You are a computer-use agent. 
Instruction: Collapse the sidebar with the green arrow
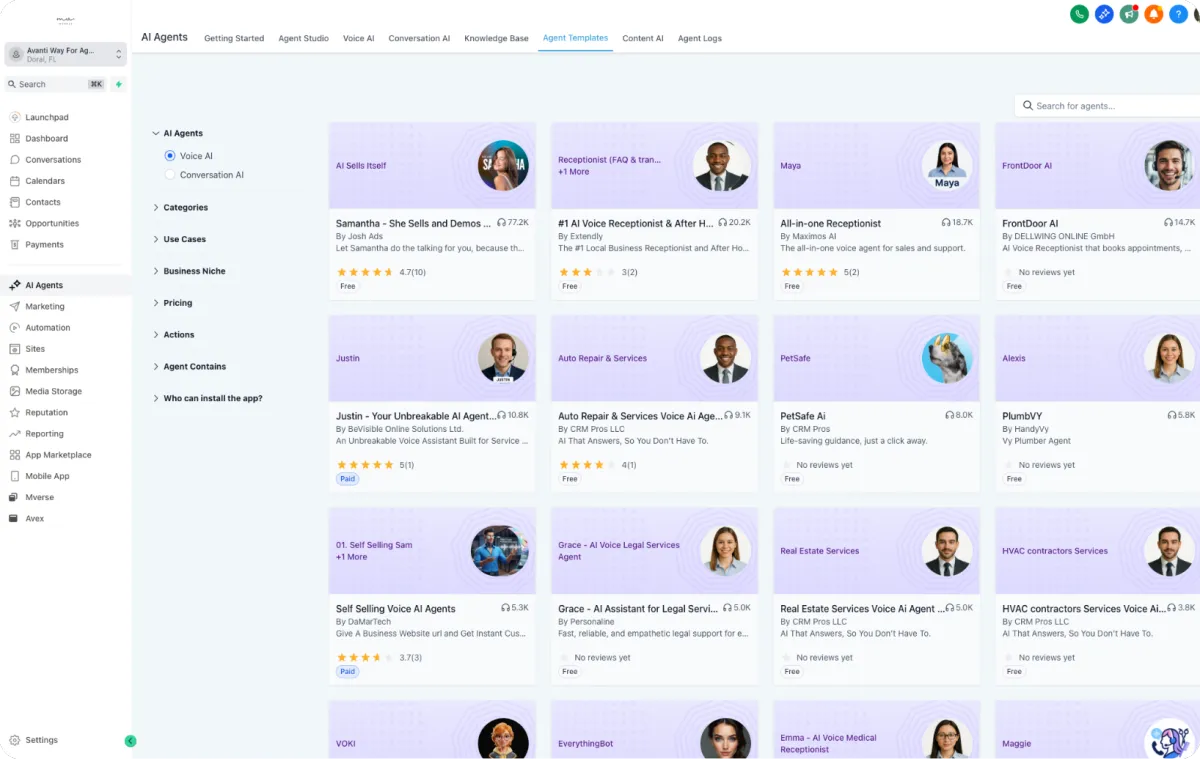tap(130, 741)
